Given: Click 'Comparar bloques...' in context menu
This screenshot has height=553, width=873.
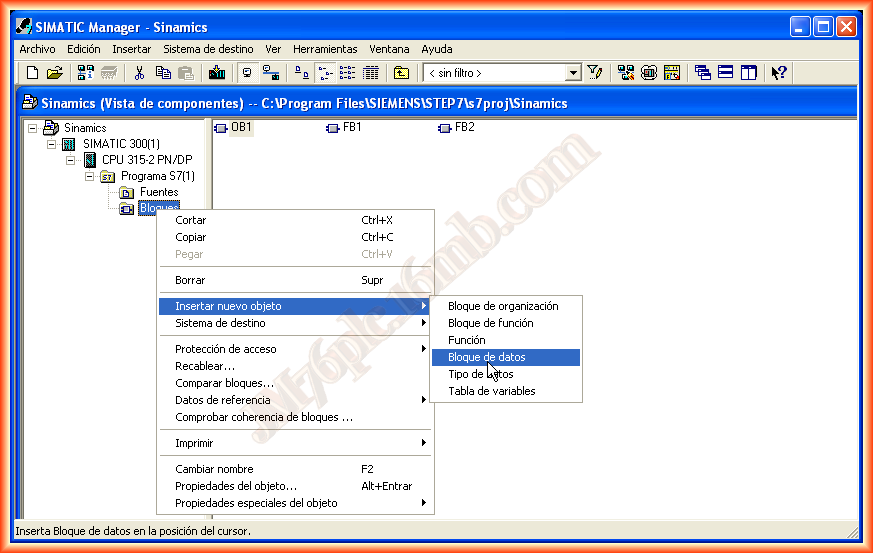Looking at the screenshot, I should tap(224, 383).
